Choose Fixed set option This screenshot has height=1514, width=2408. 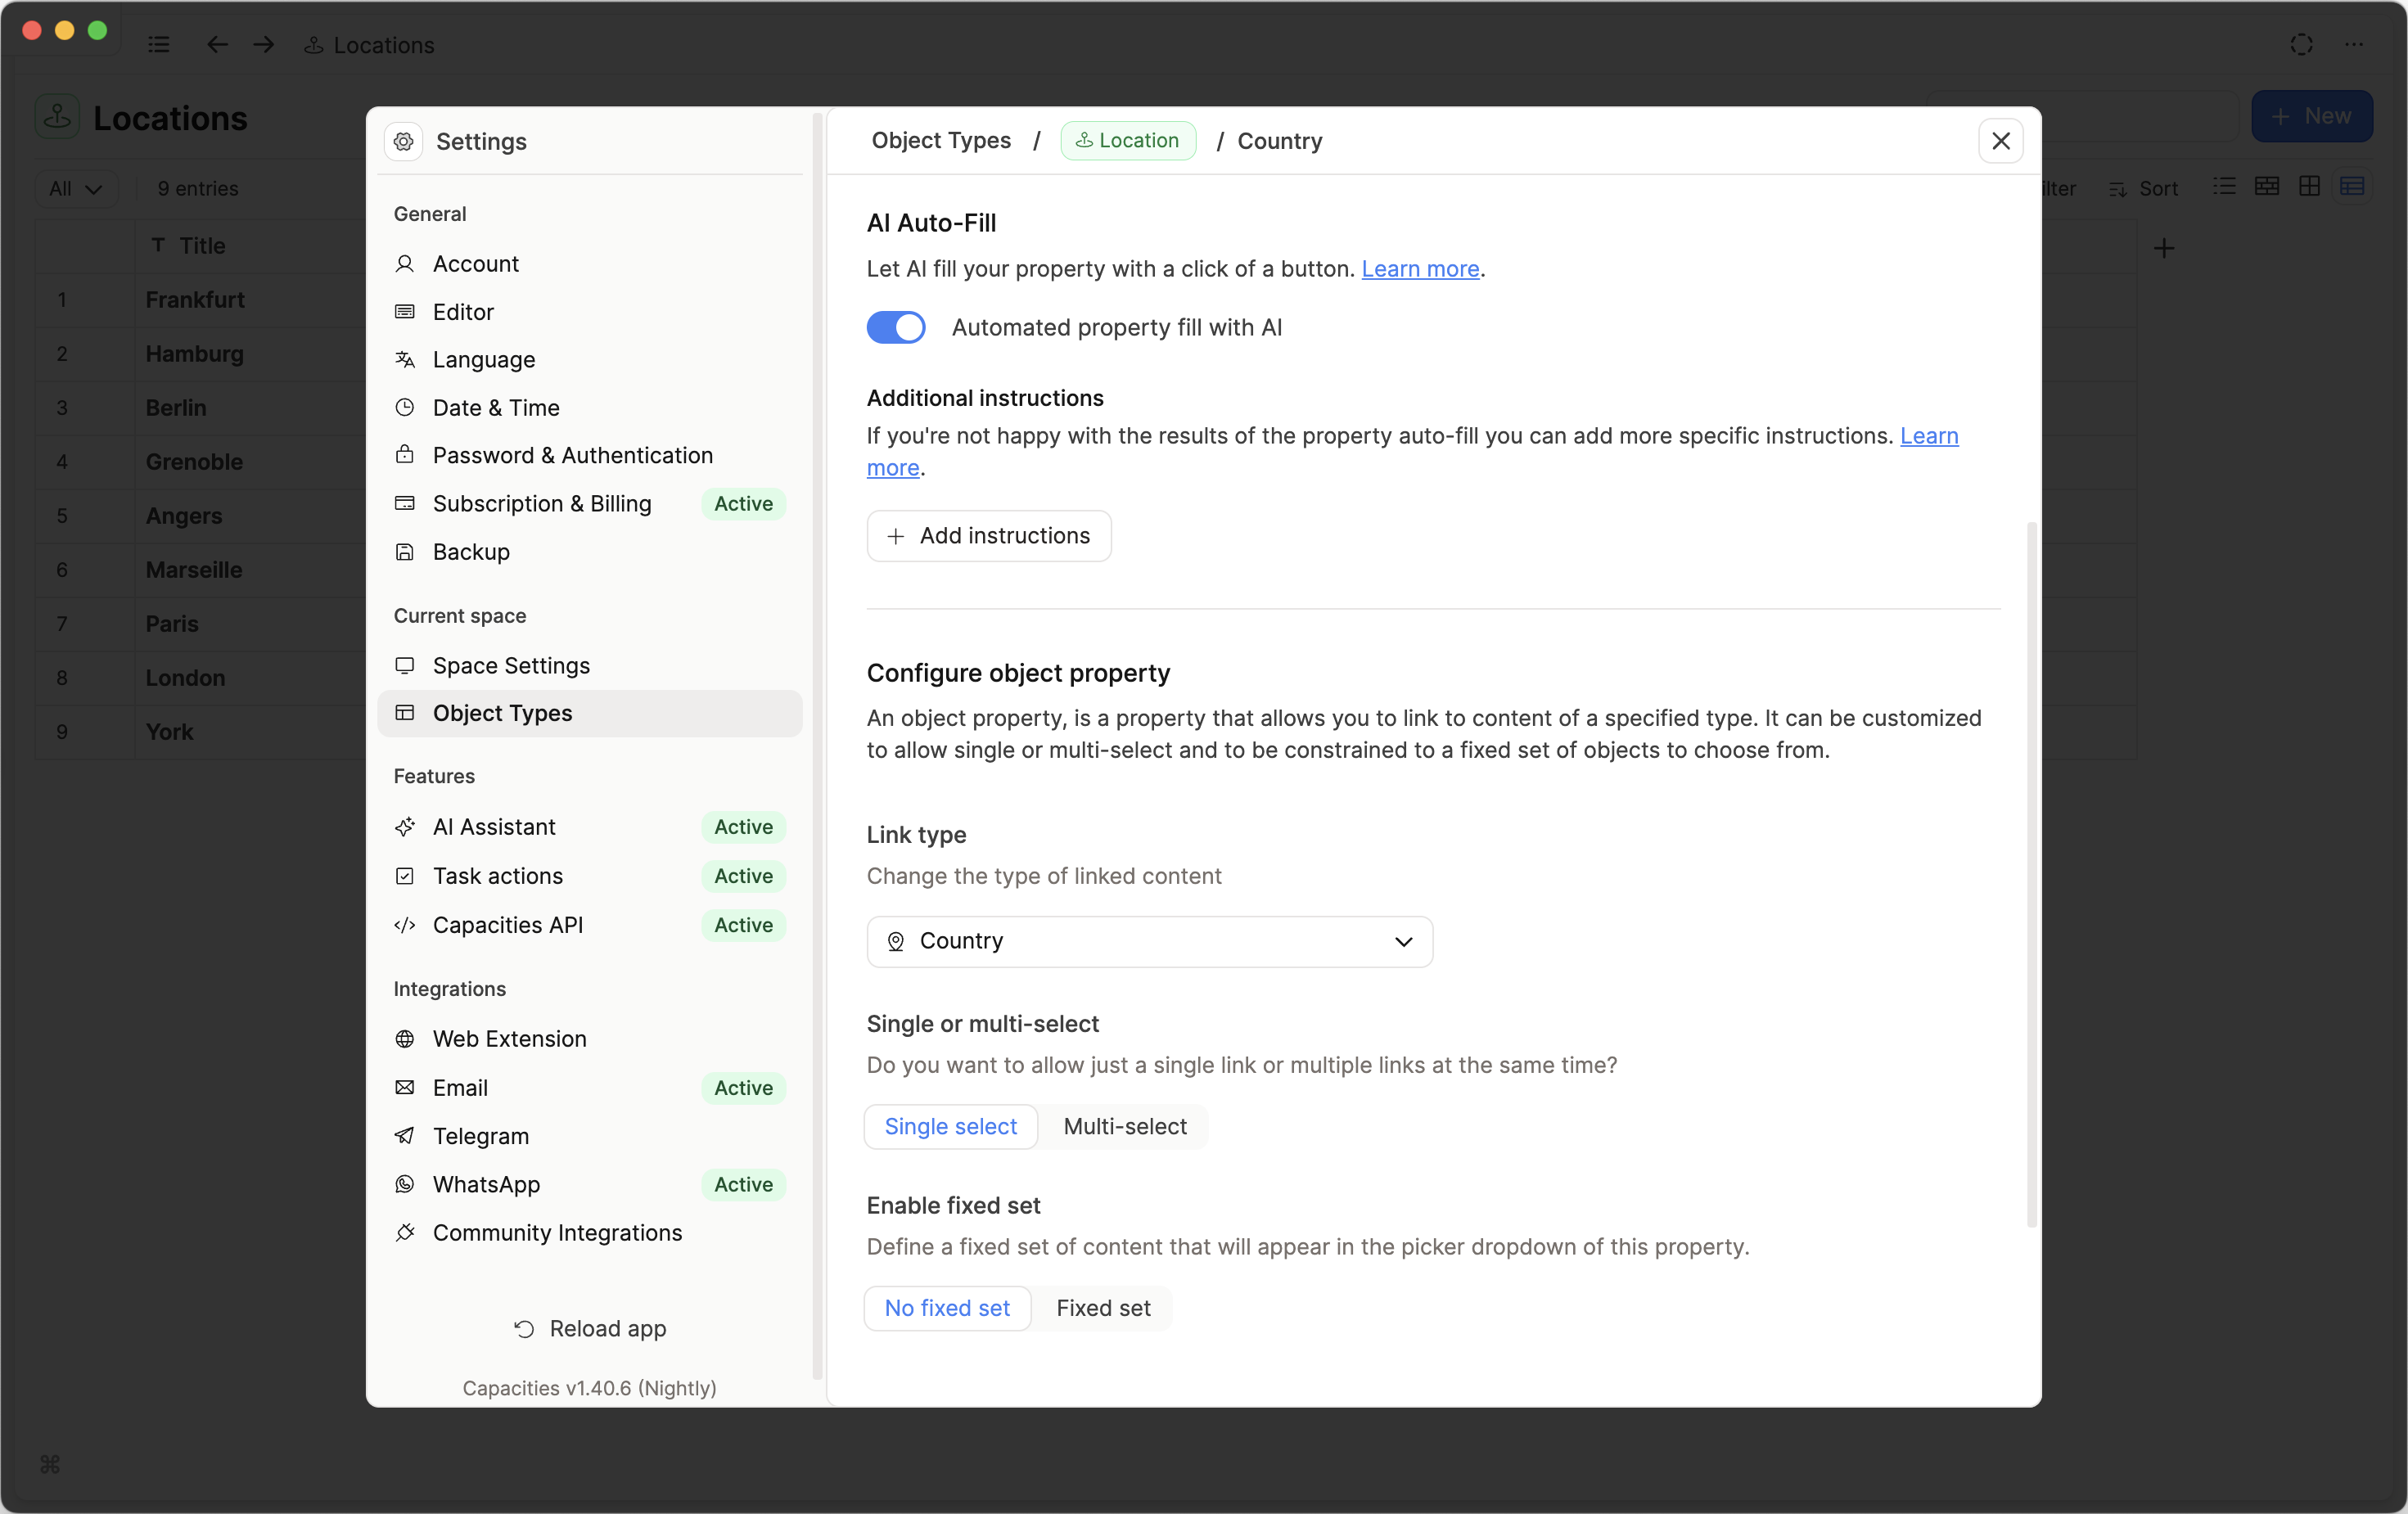pyautogui.click(x=1103, y=1309)
